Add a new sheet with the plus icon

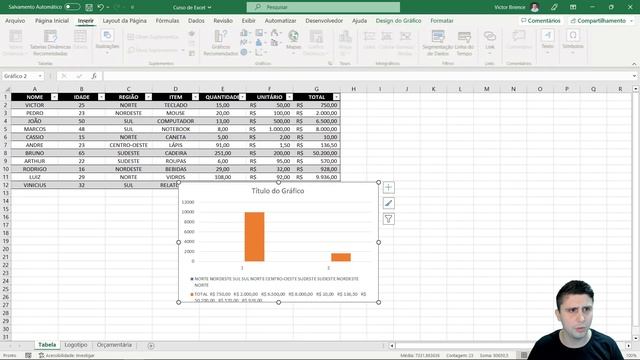click(x=151, y=346)
